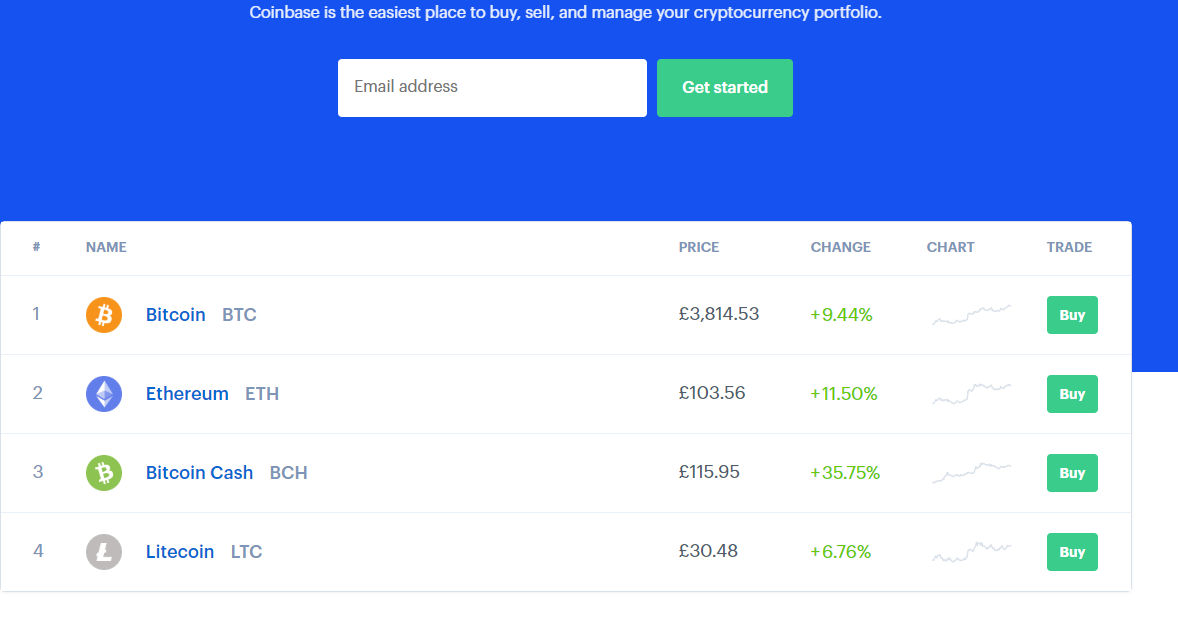The image size is (1178, 630).
Task: Buy Bitcoin Cash using its Buy button
Action: tap(1072, 473)
